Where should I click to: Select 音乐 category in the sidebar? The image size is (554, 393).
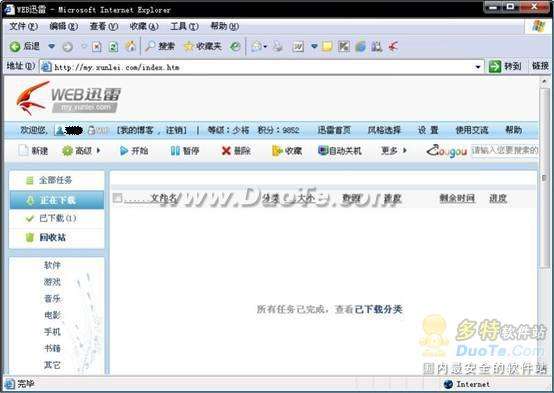click(x=52, y=298)
